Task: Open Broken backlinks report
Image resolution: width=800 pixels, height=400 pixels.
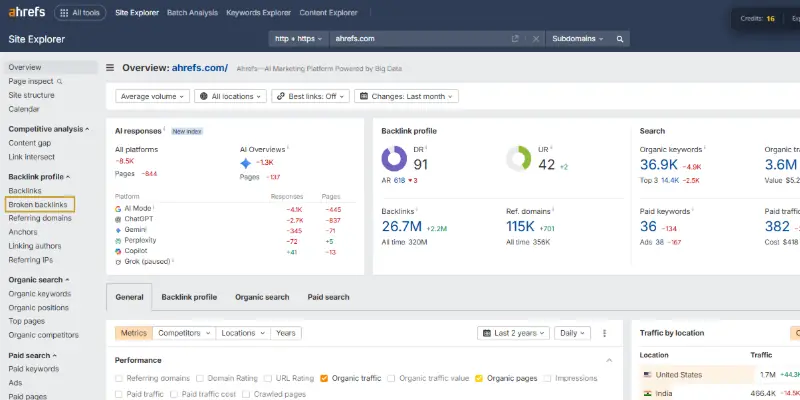Action: pyautogui.click(x=39, y=205)
